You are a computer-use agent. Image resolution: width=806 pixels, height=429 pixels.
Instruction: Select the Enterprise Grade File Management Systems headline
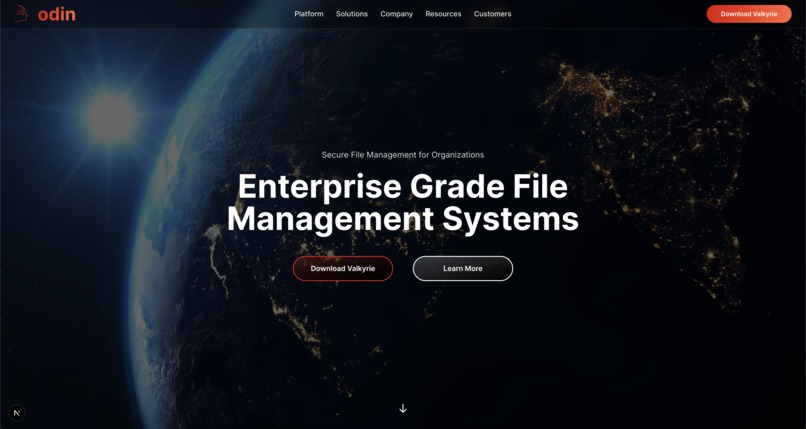pyautogui.click(x=403, y=203)
